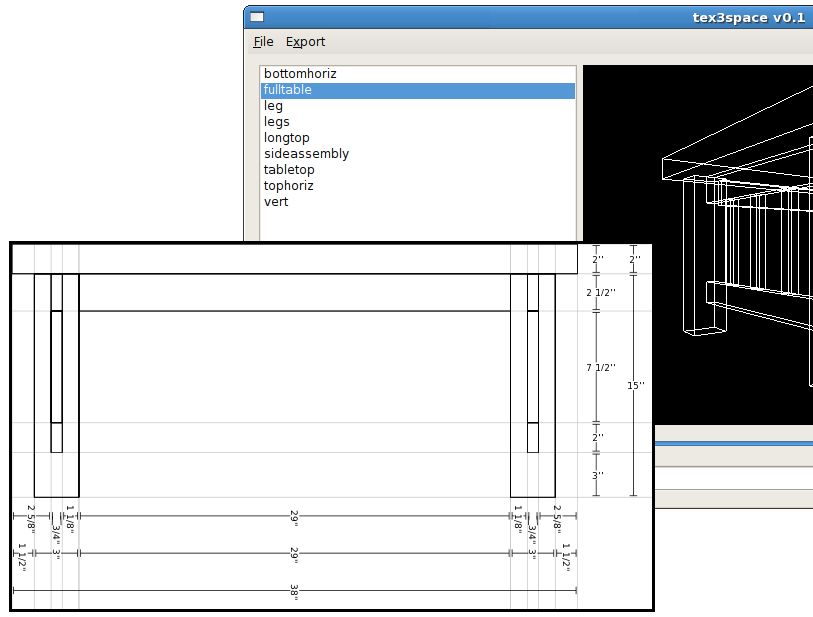Viewport: 813px width, 617px height.
Task: Choose the leg item in the list
Action: 273,106
